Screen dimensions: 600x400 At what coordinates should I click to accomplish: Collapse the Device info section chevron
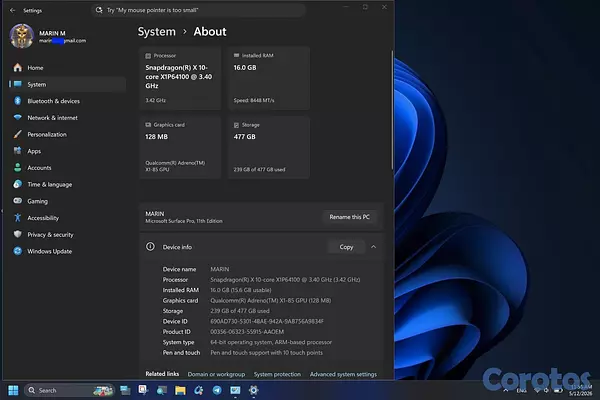coord(373,247)
